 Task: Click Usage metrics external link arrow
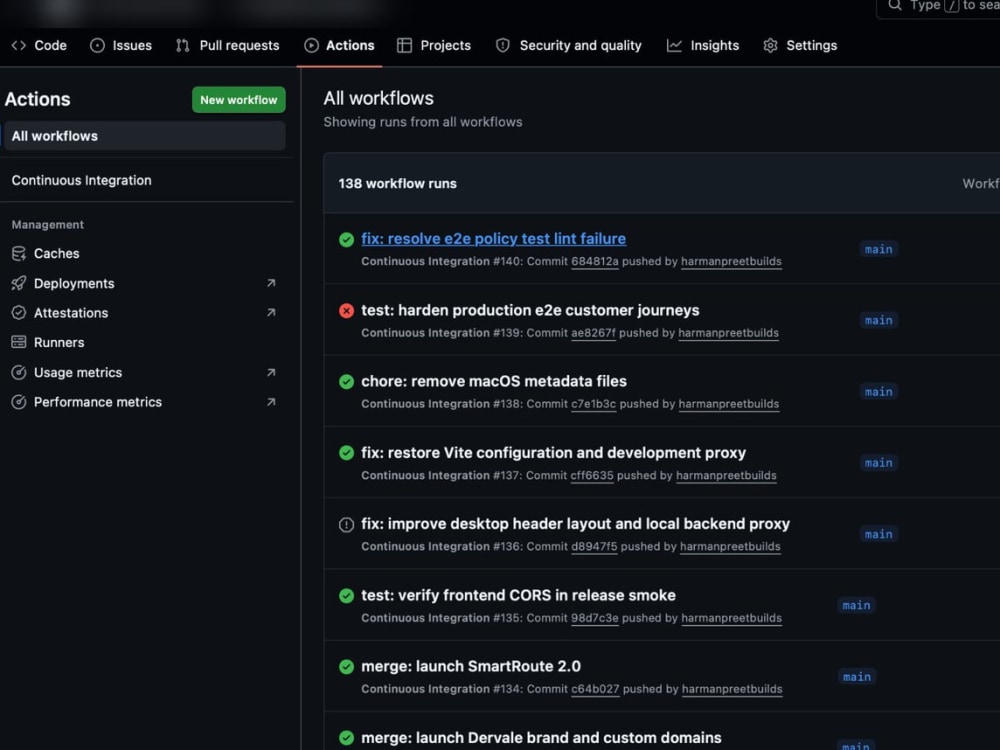271,372
